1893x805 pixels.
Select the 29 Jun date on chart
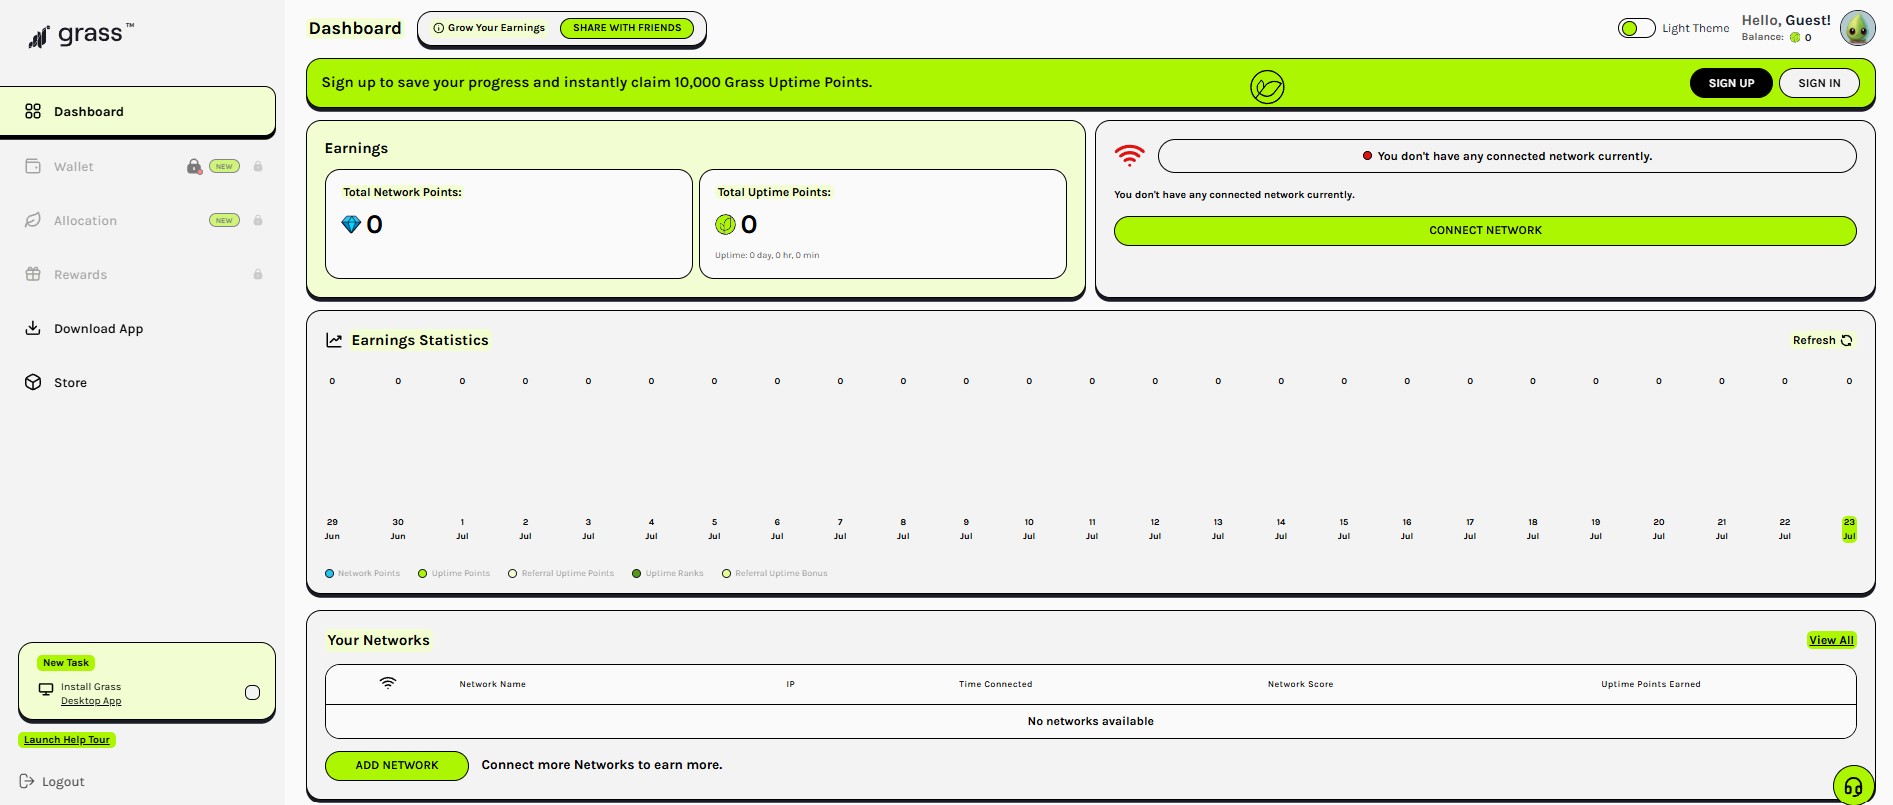coord(332,529)
